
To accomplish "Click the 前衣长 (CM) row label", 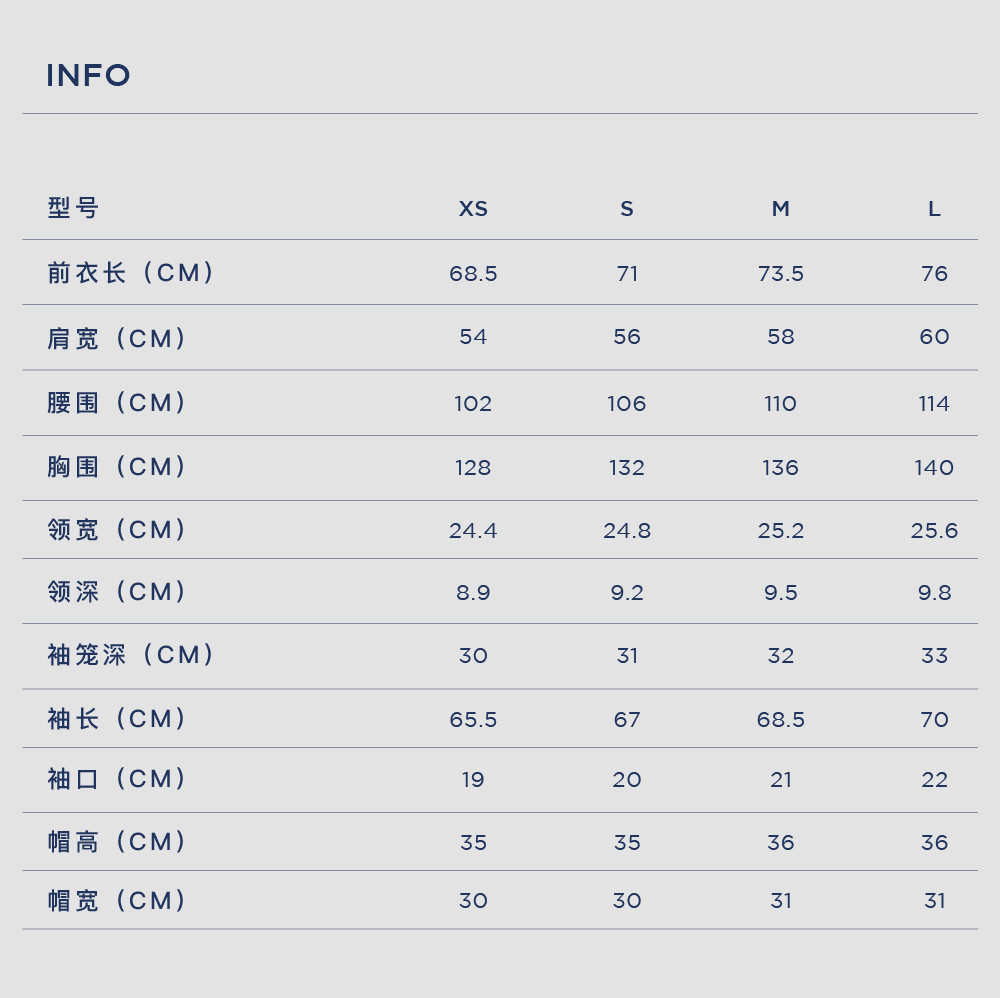I will coord(131,273).
